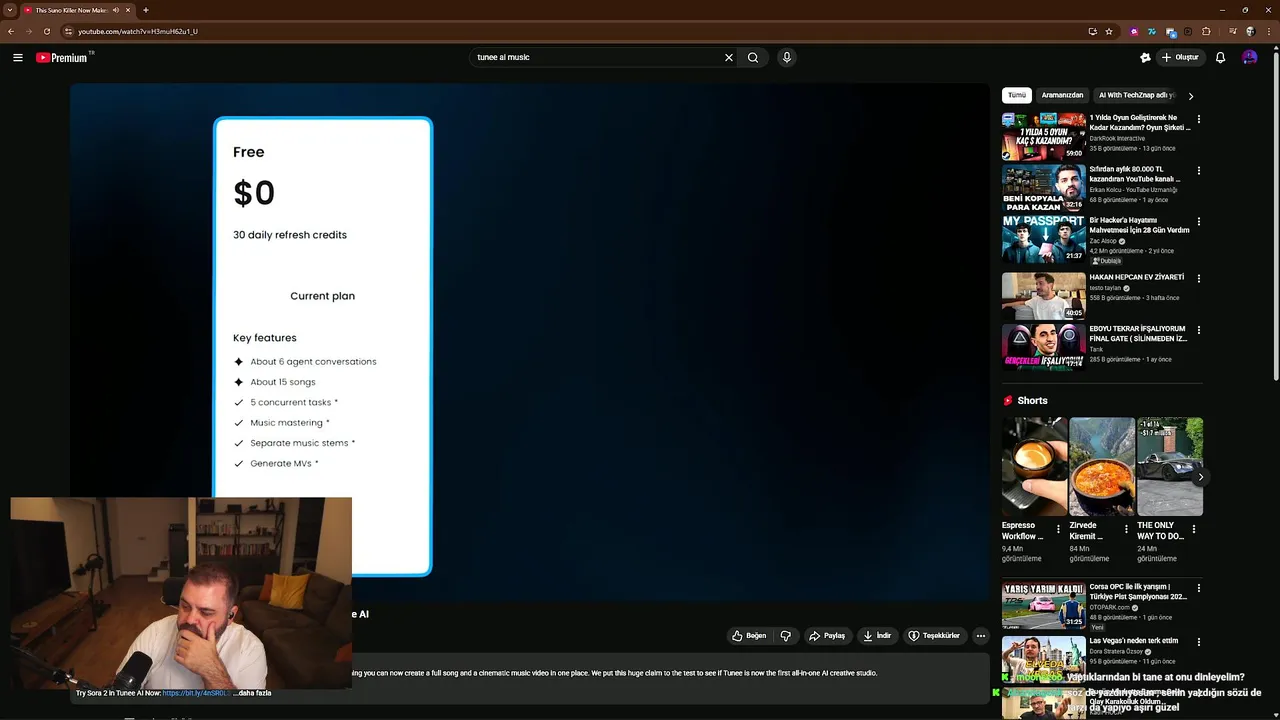Open 'EBOYU TEKRAR İFŞALIYORUM' title link
The image size is (1280, 720).
click(1138, 334)
